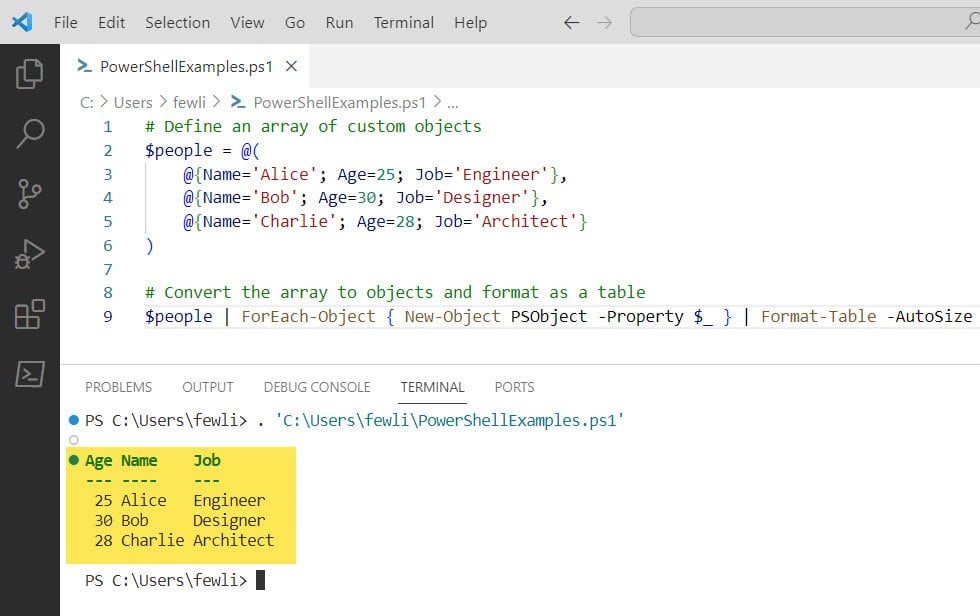Image resolution: width=980 pixels, height=616 pixels.
Task: Open the Source Control view
Action: coord(30,192)
